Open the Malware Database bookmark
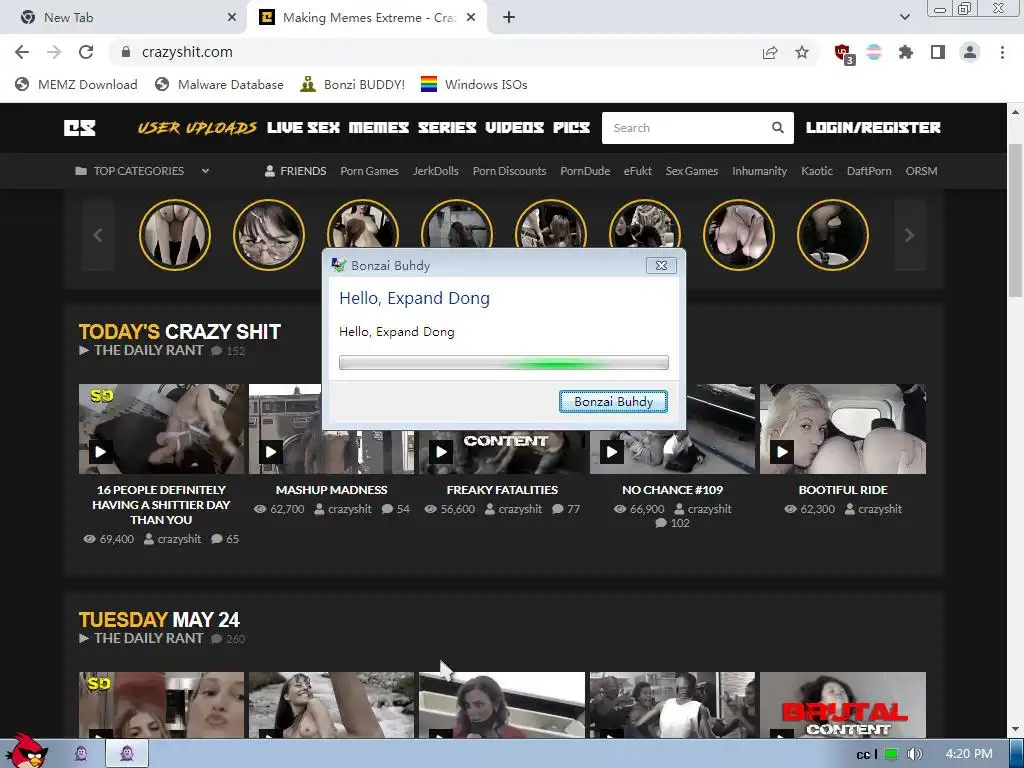Viewport: 1024px width, 768px height. (x=219, y=85)
